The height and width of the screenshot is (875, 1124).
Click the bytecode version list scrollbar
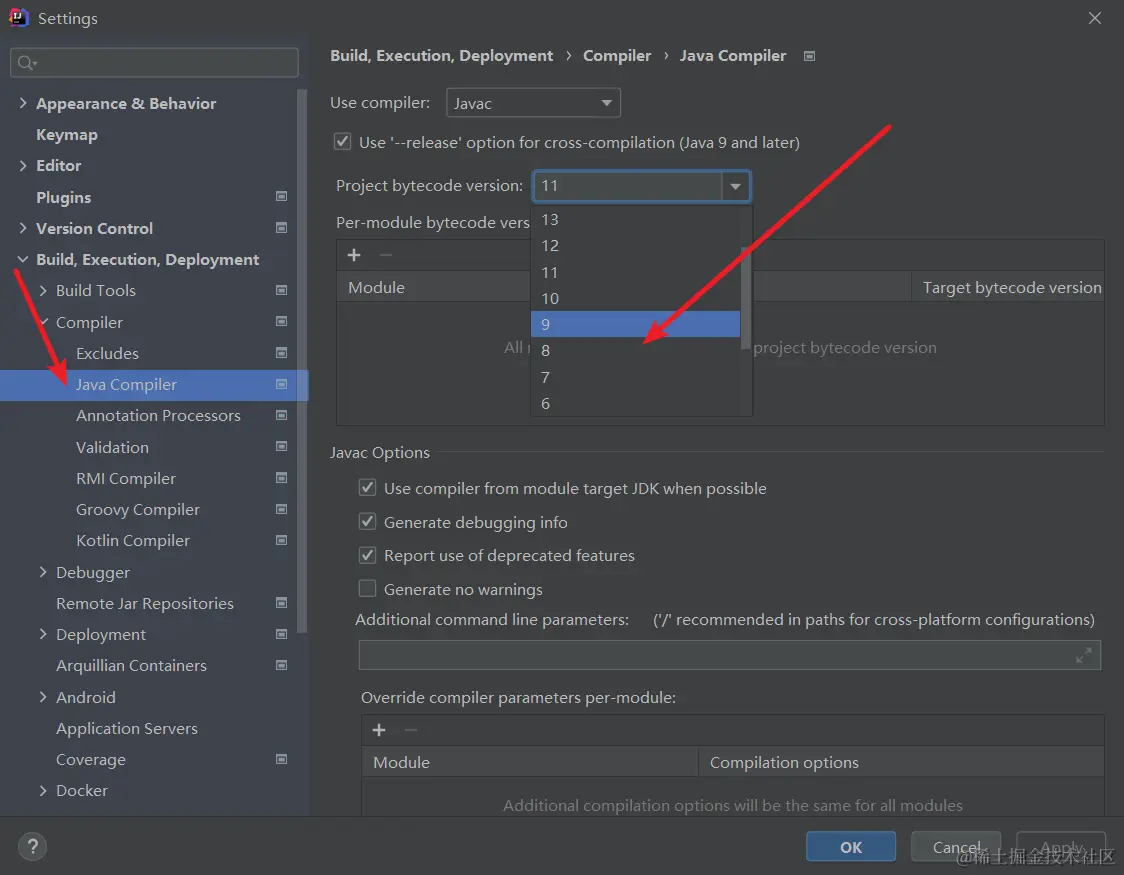[746, 298]
